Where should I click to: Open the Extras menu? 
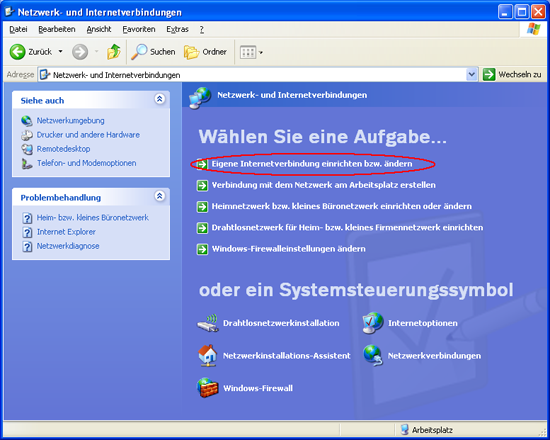click(x=177, y=29)
